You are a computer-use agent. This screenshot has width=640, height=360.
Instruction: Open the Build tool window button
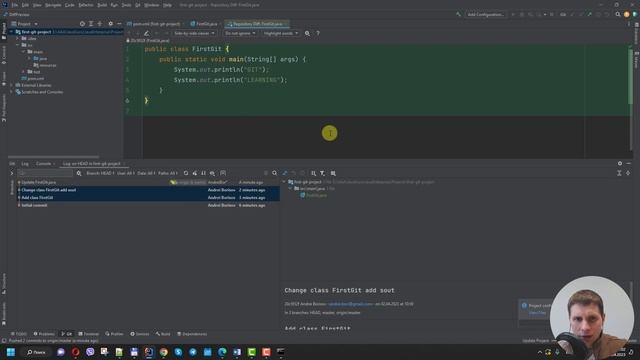[x=163, y=334]
